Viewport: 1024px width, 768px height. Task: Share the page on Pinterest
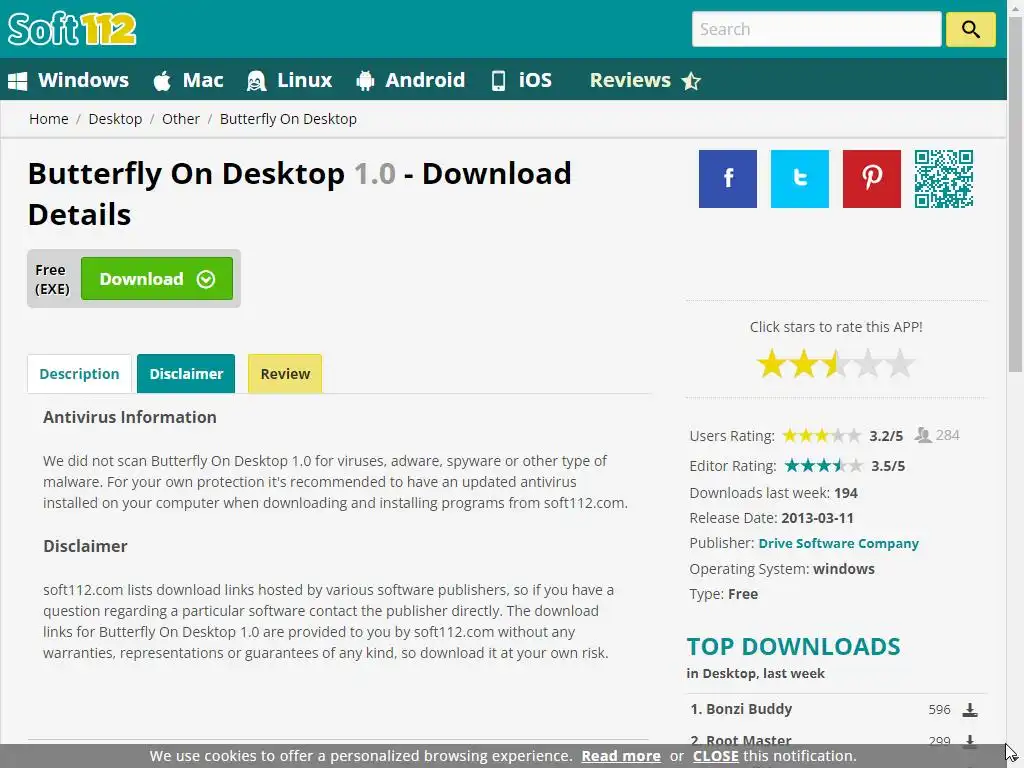coord(871,179)
